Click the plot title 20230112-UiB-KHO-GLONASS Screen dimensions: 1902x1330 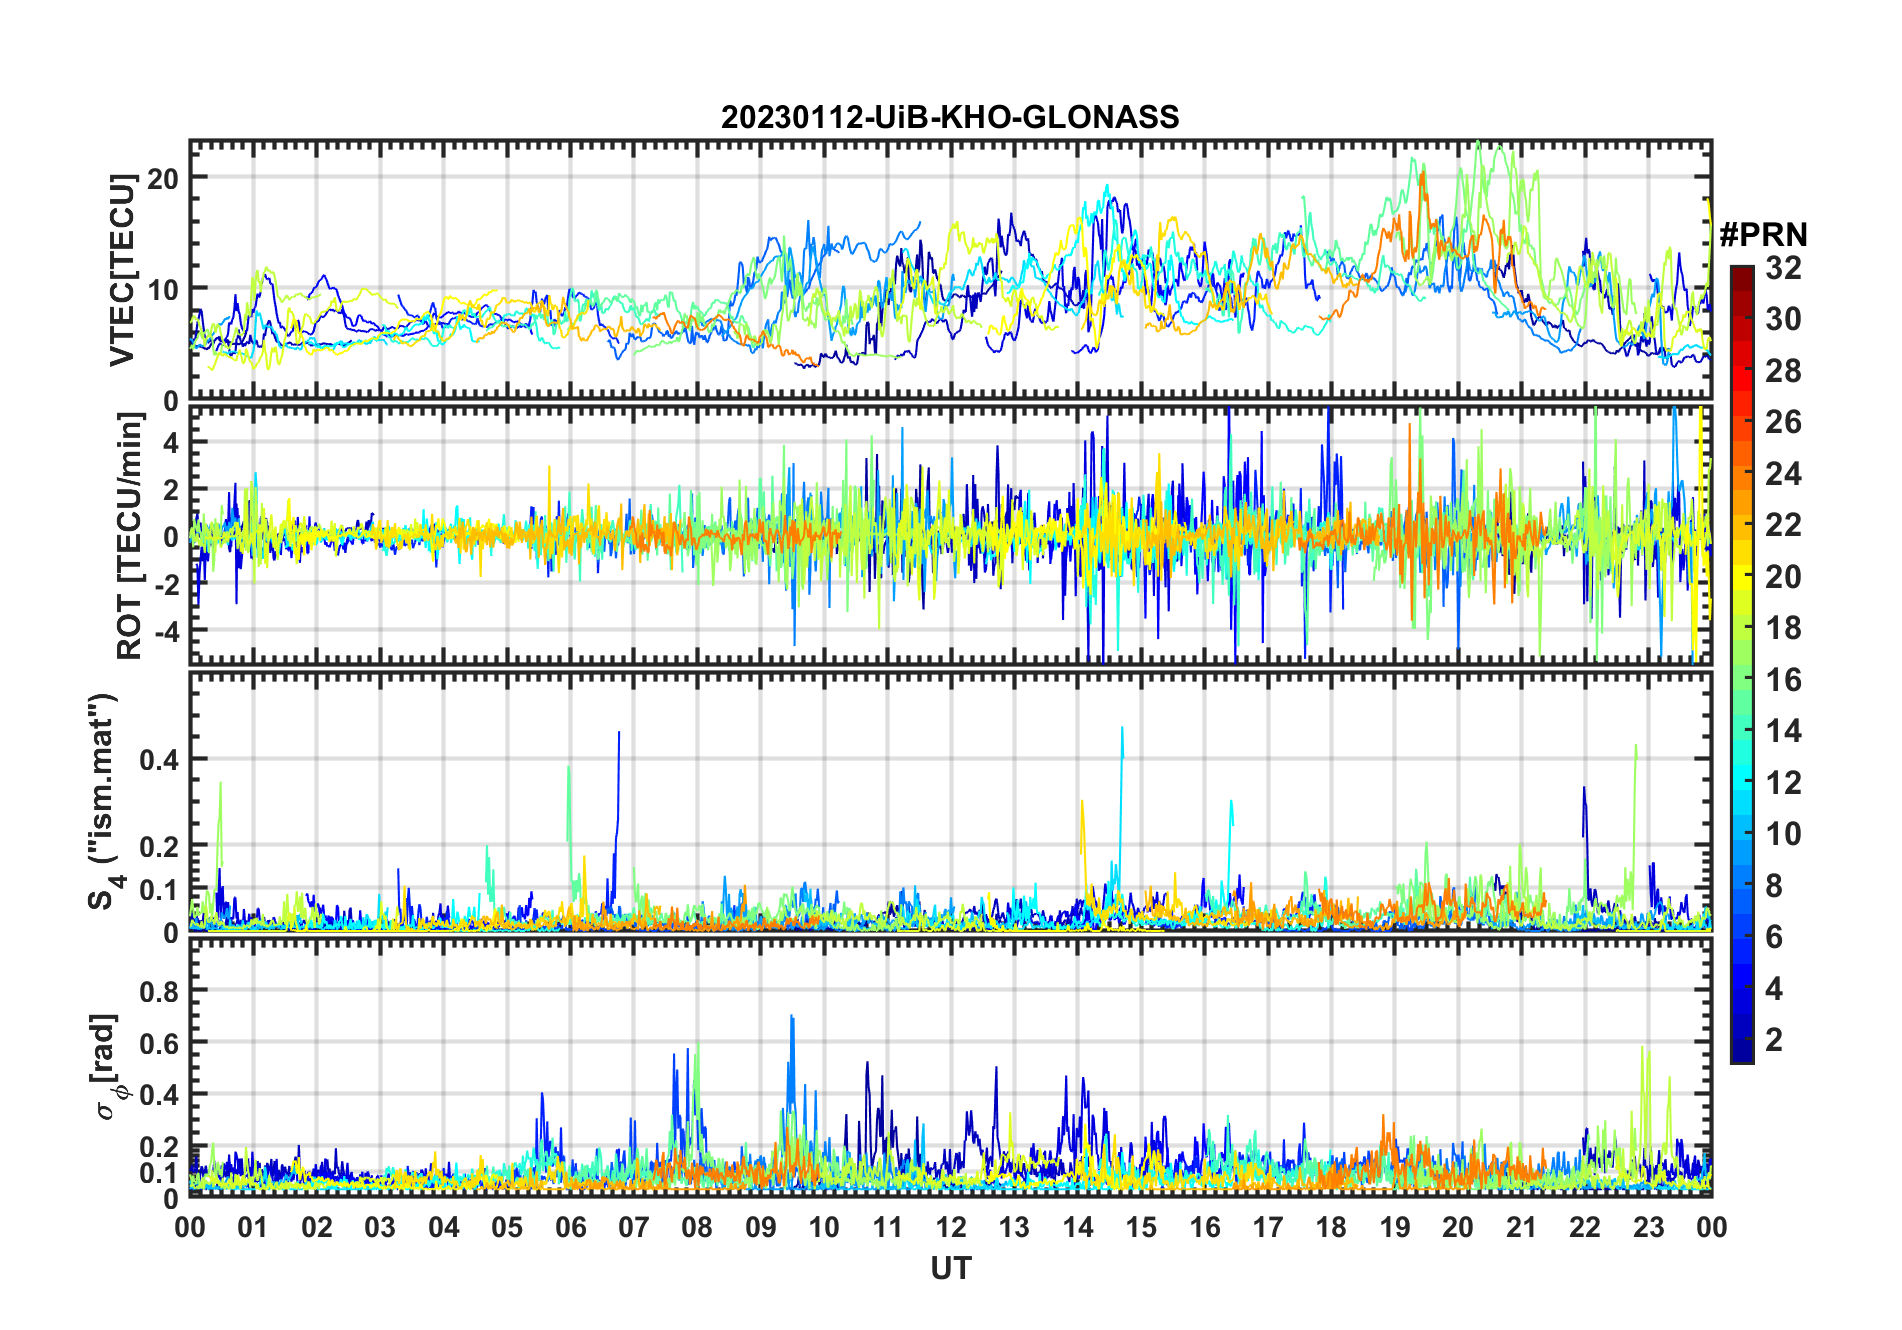(x=950, y=117)
